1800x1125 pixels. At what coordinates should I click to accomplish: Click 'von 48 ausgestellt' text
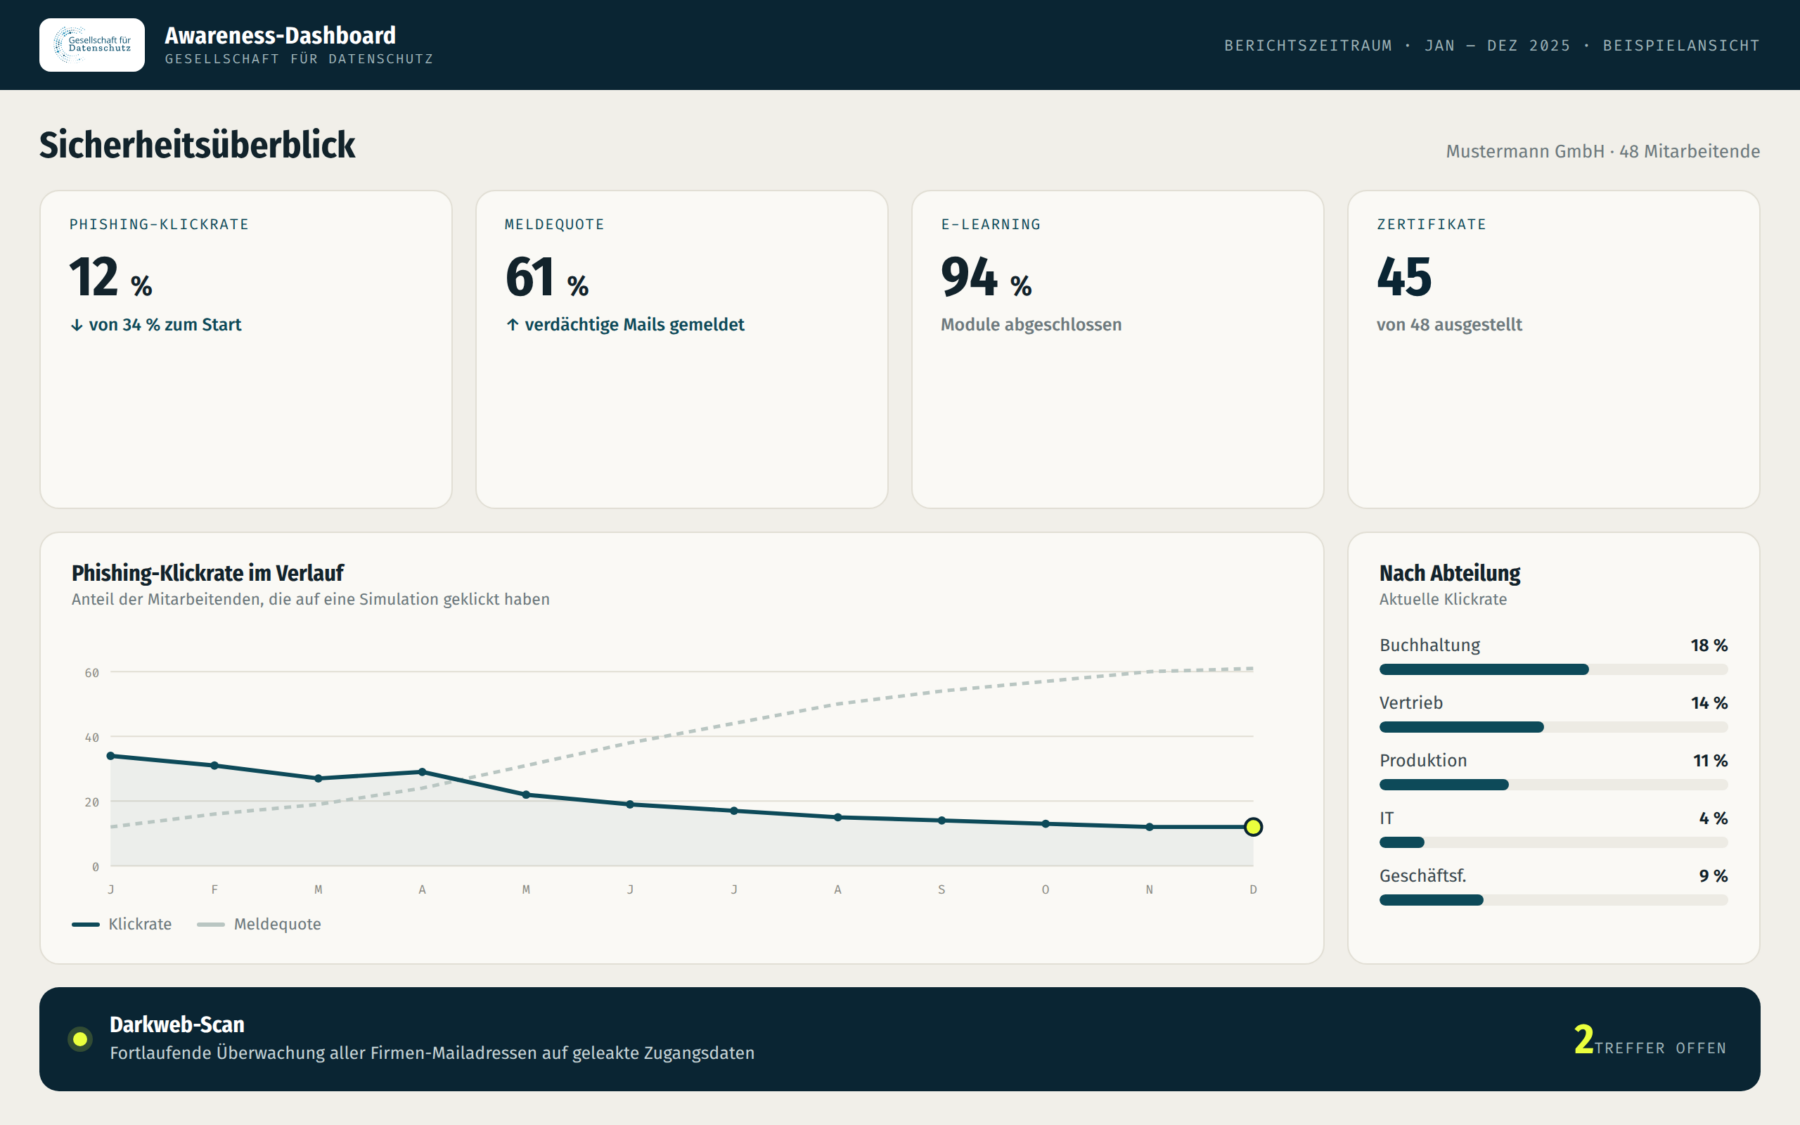pyautogui.click(x=1449, y=325)
